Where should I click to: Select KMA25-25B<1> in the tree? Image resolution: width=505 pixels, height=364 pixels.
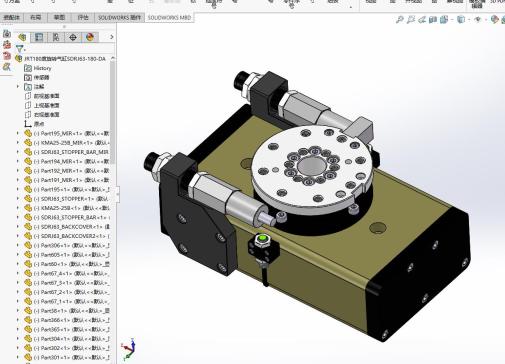click(71, 208)
